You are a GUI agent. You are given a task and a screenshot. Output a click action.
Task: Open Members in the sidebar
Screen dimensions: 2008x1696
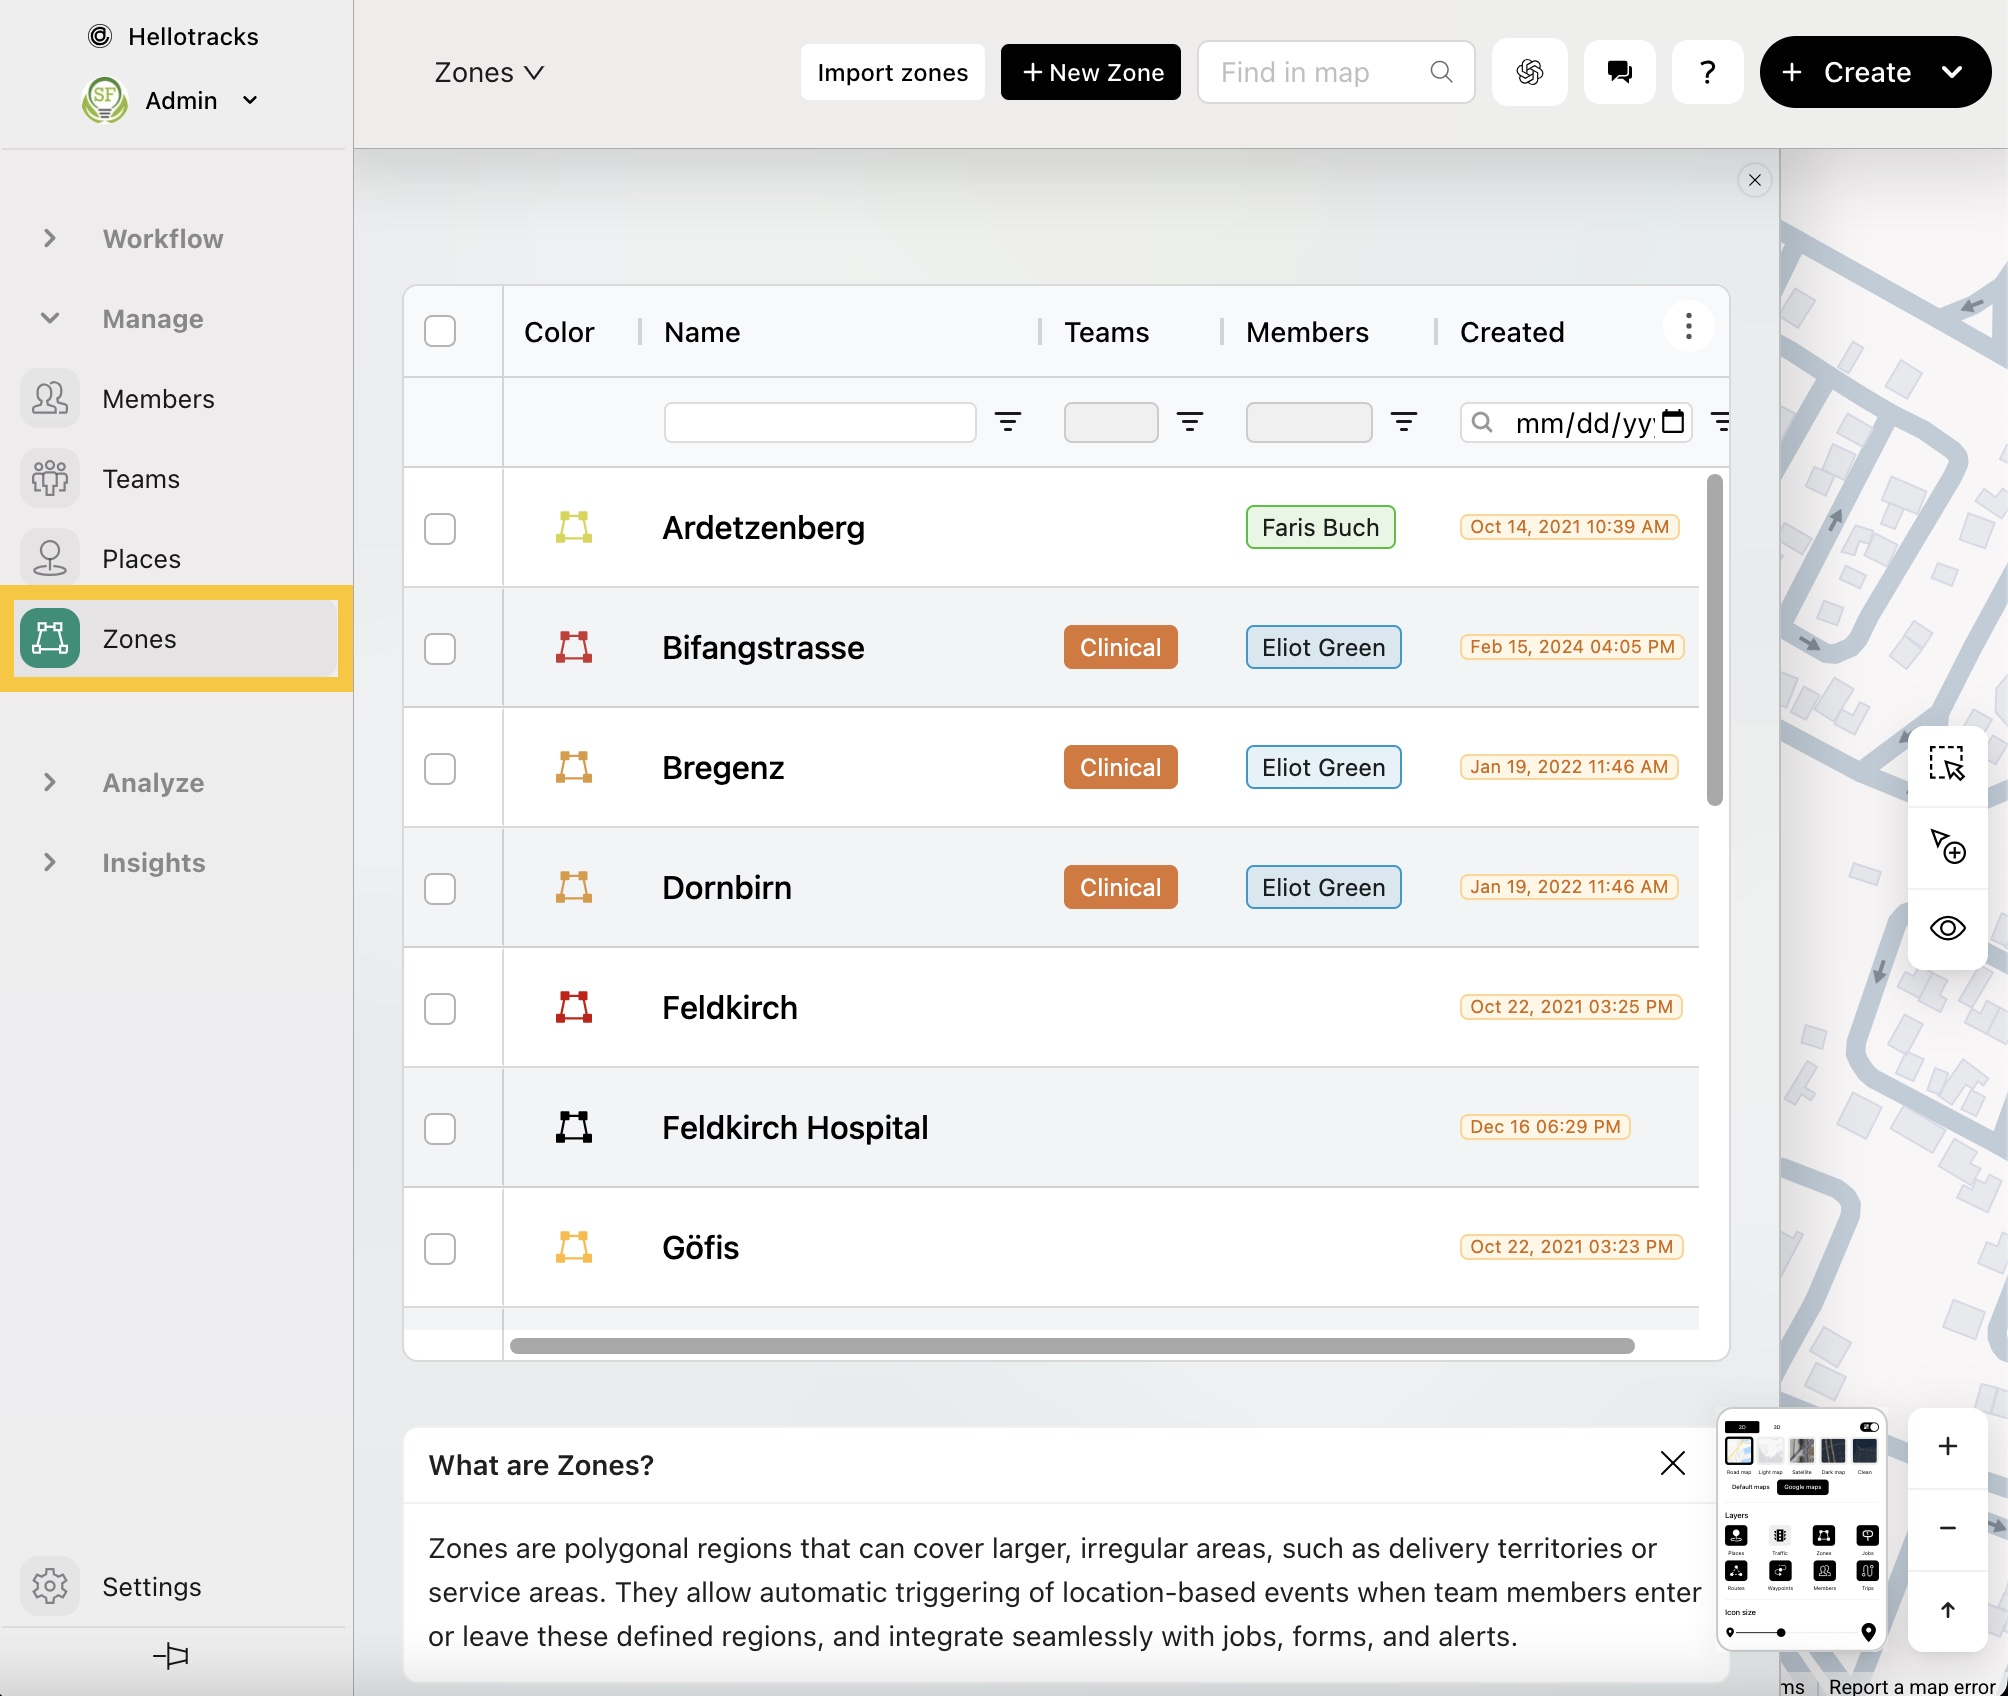(x=158, y=399)
